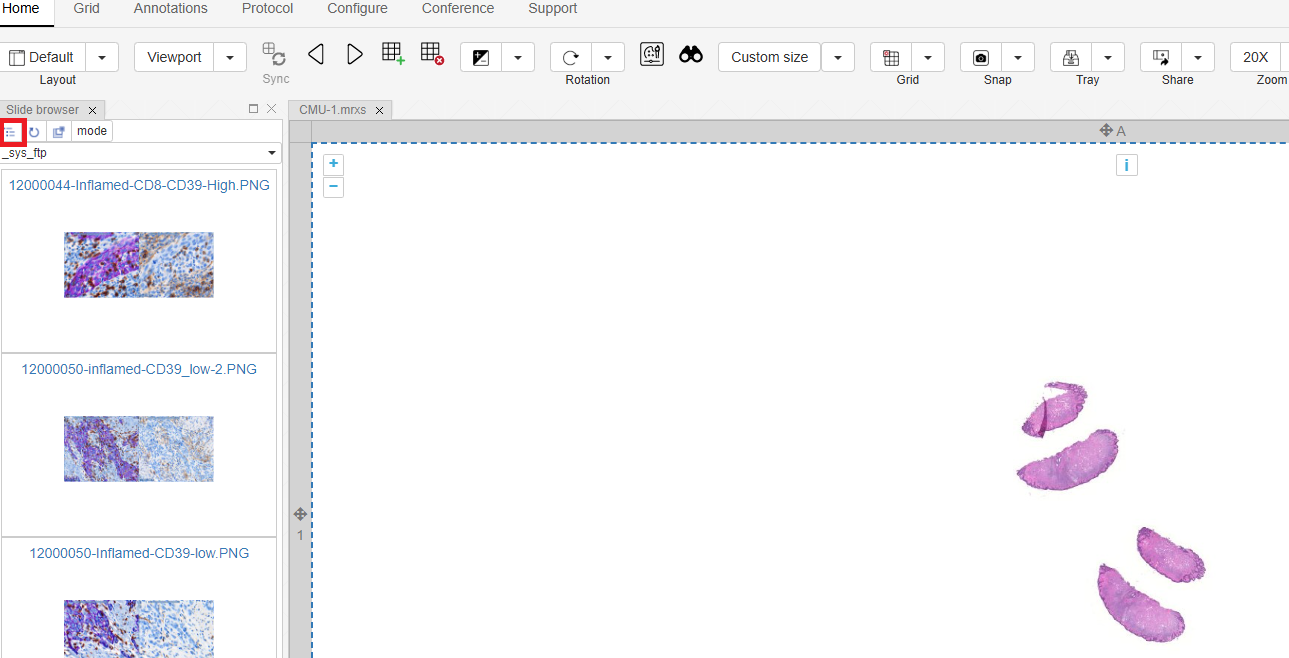Refresh the slide browser list
This screenshot has width=1289, height=658.
(34, 132)
